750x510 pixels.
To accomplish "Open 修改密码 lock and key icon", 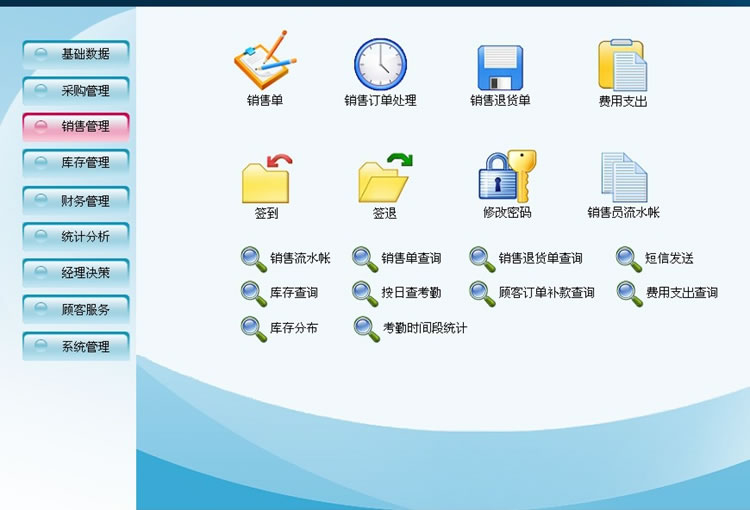I will pos(507,176).
